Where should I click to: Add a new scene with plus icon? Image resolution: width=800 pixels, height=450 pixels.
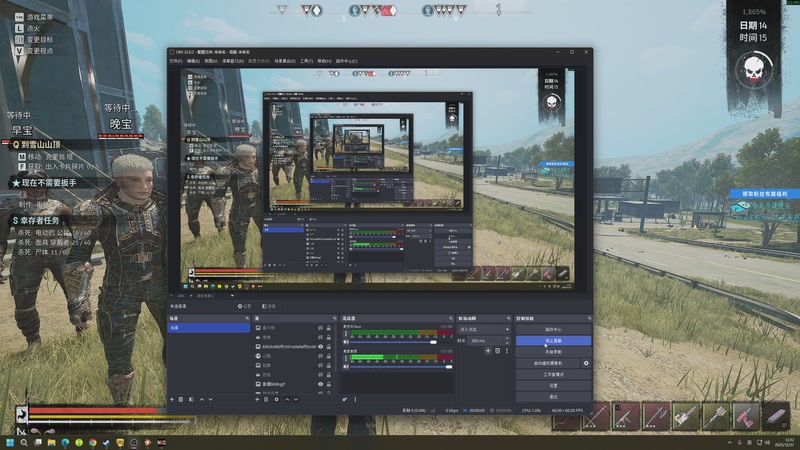click(x=172, y=399)
